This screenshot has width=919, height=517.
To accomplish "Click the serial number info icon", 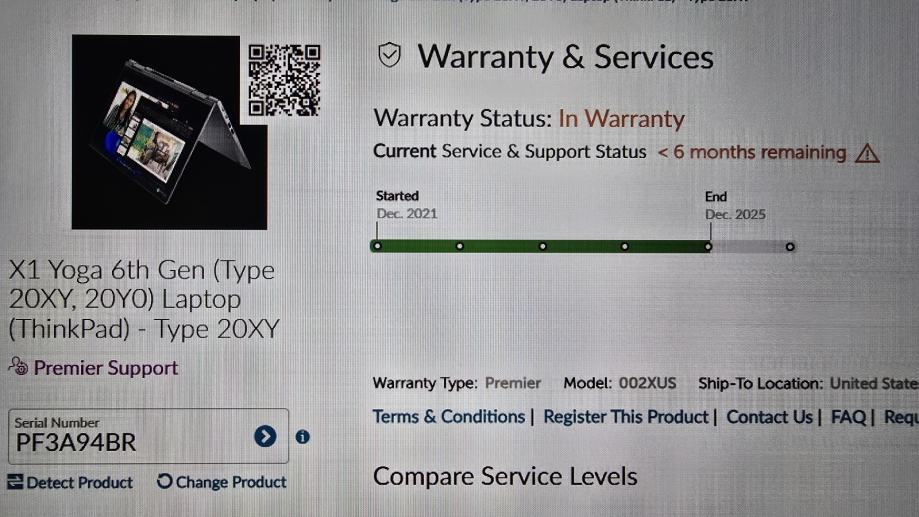I will click(302, 437).
